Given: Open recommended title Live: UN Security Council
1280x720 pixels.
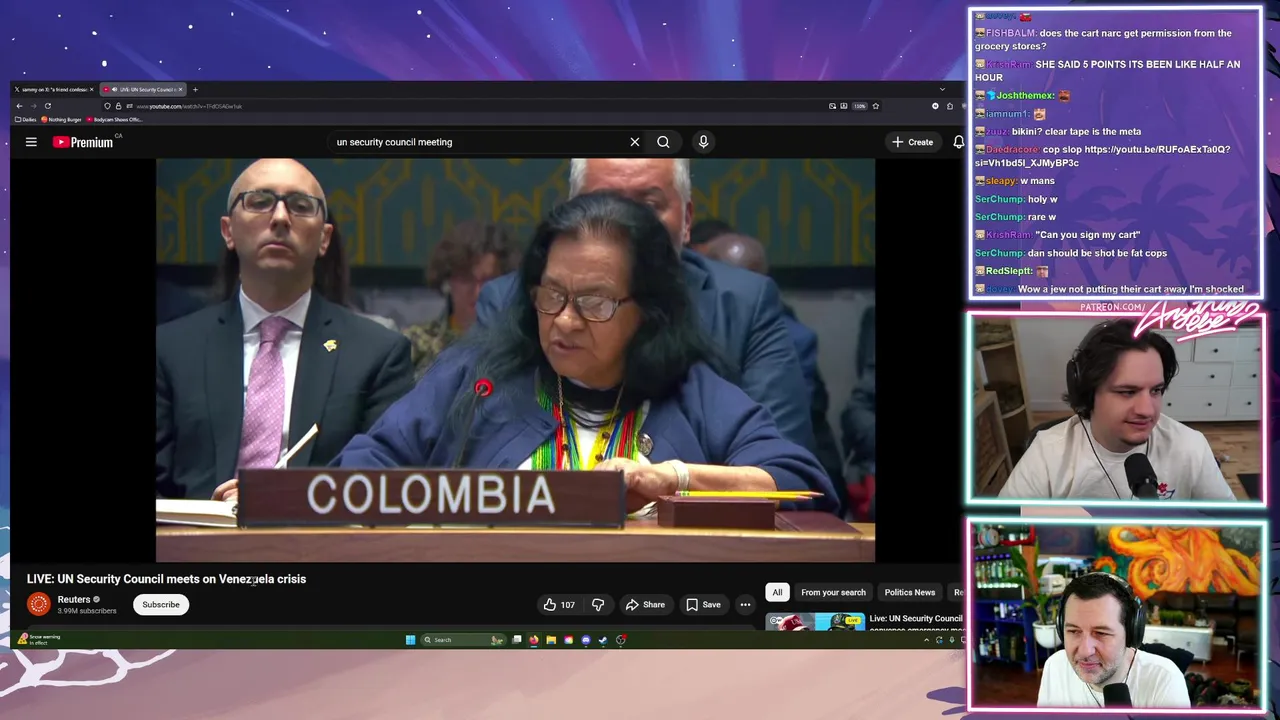Looking at the screenshot, I should pyautogui.click(x=915, y=618).
